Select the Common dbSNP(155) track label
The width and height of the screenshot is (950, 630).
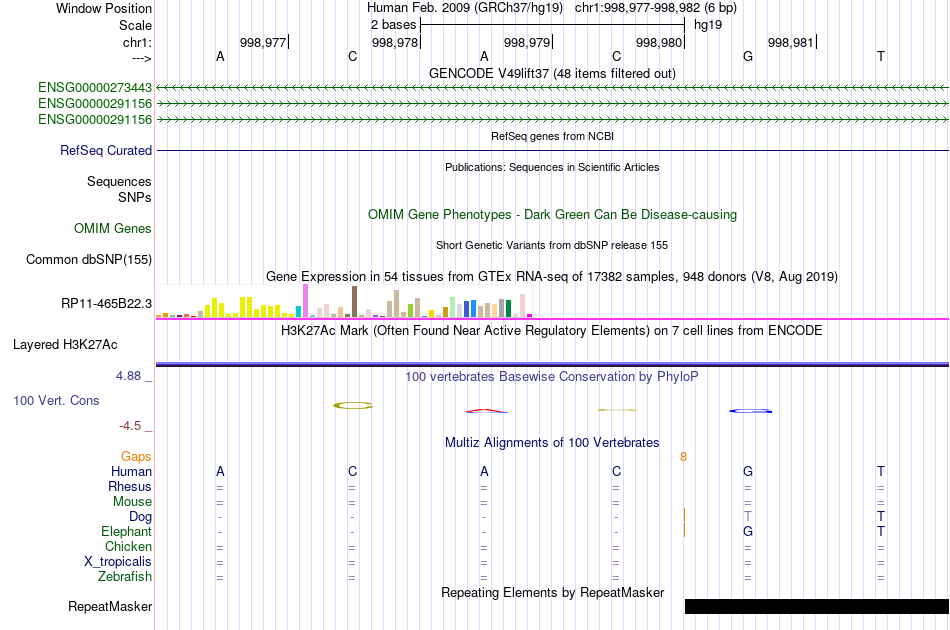click(89, 259)
